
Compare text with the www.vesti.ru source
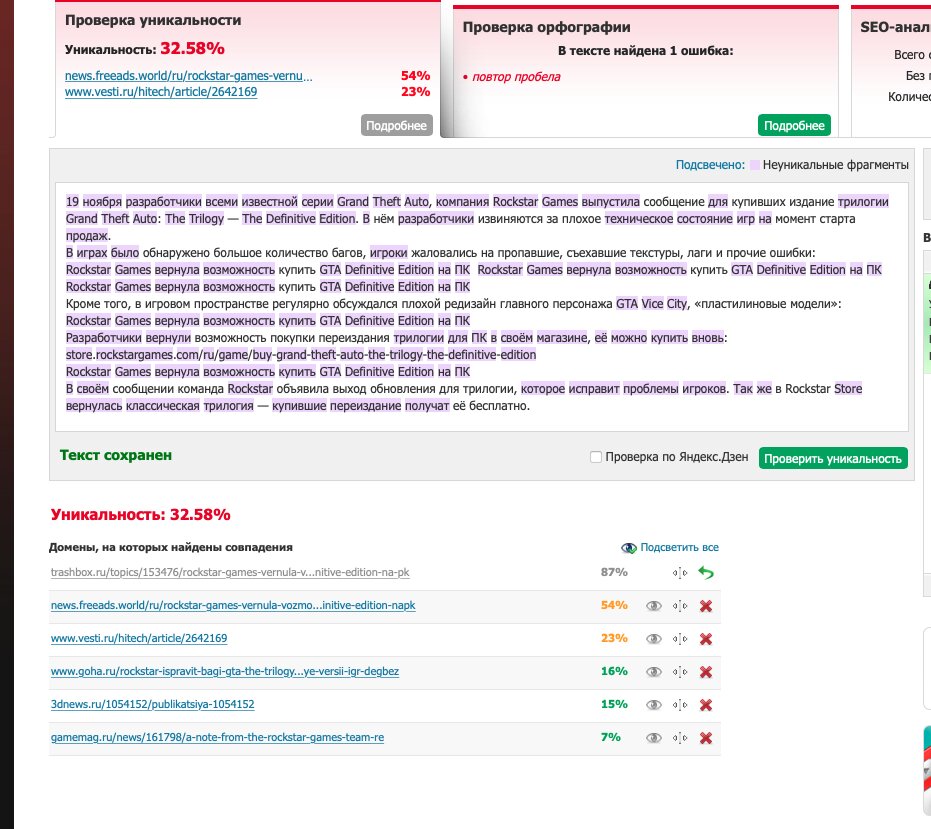680,639
